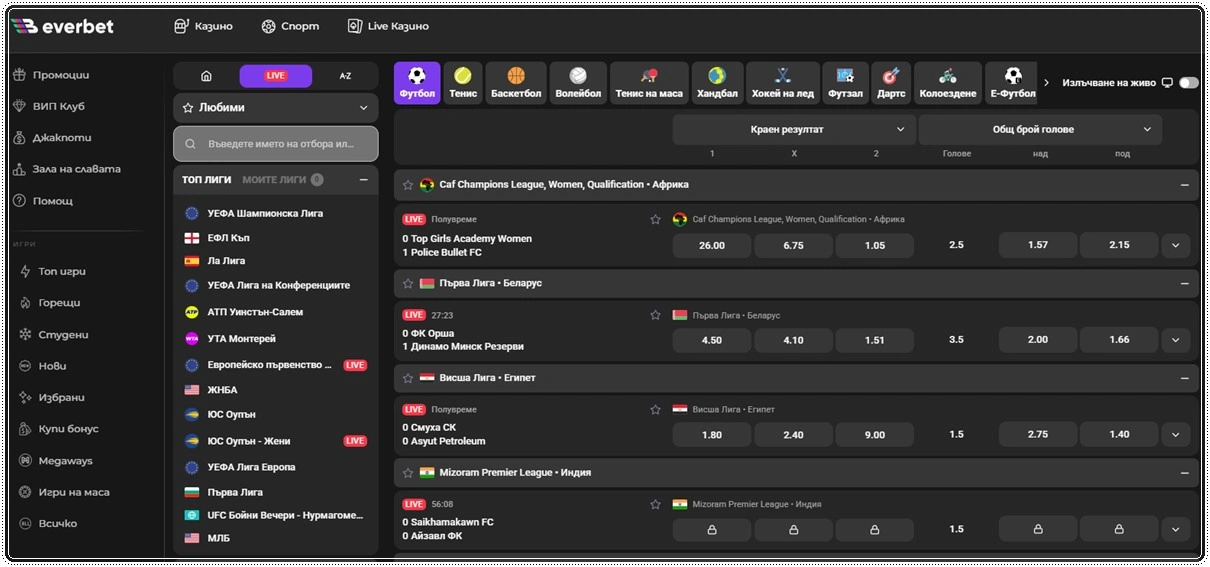Select 9.00 odds for Asyut Petroleum

coord(875,435)
